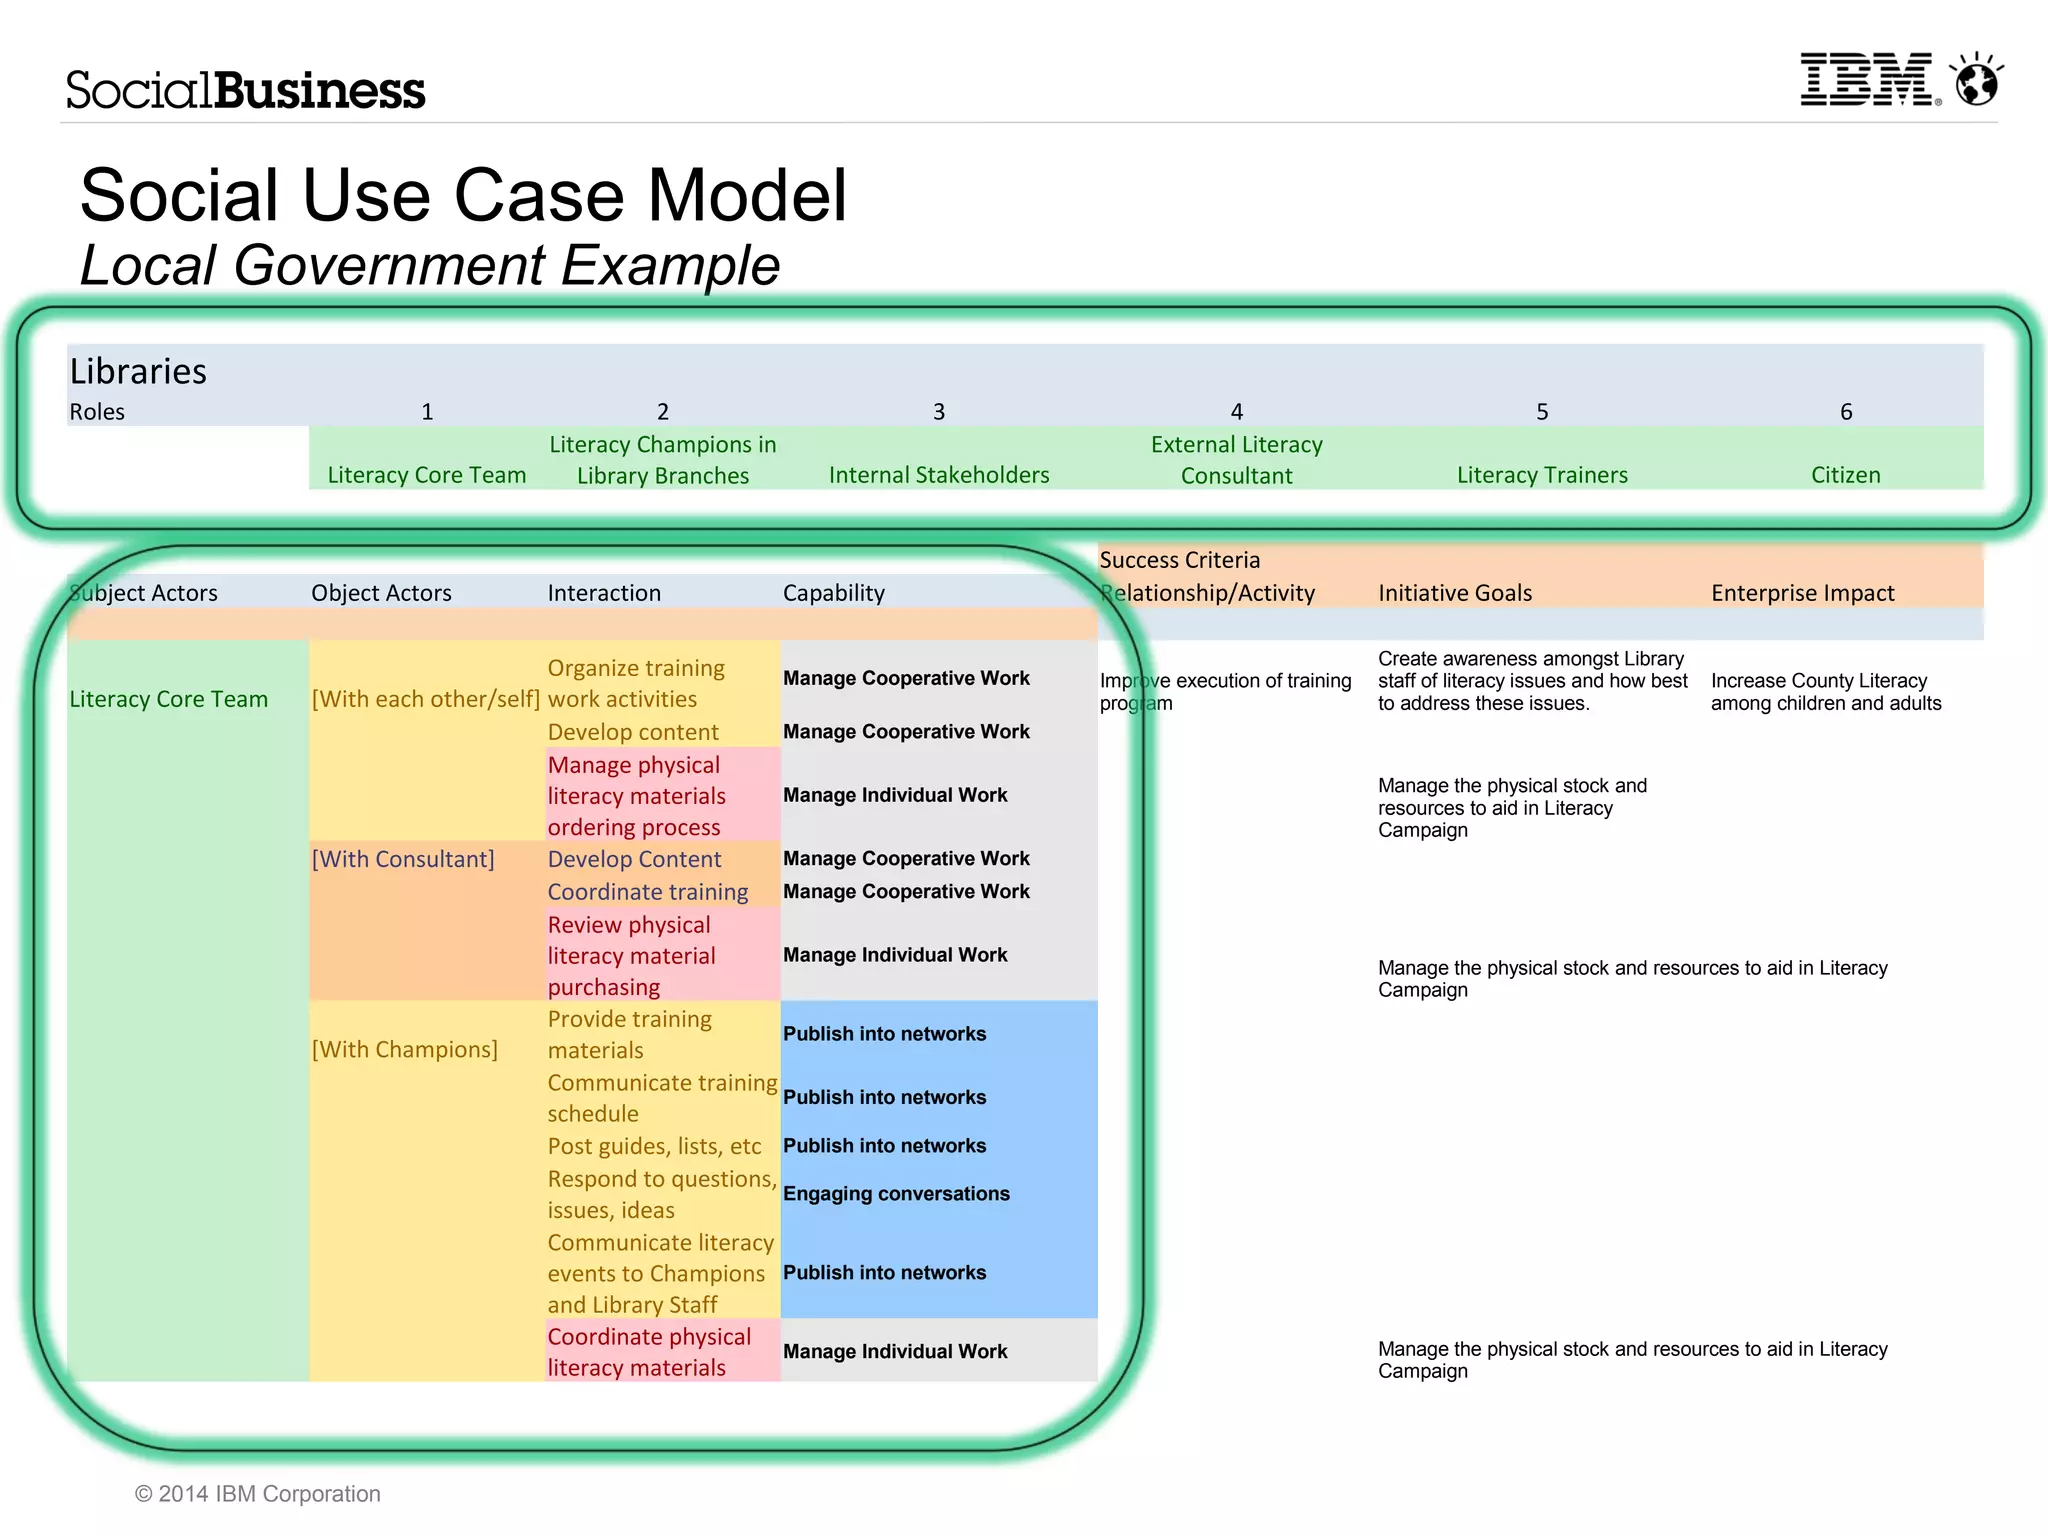The height and width of the screenshot is (1536, 2048).
Task: Click Create awareness amongst Library staff goal
Action: tap(1532, 681)
